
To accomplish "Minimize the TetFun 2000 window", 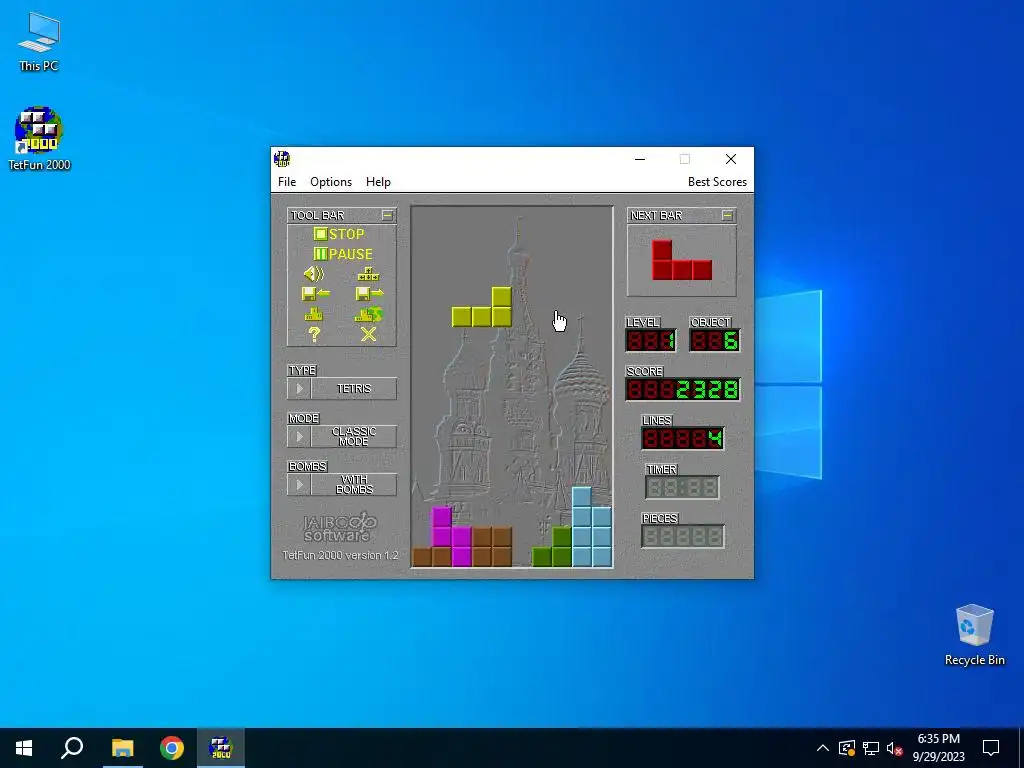I will point(640,159).
